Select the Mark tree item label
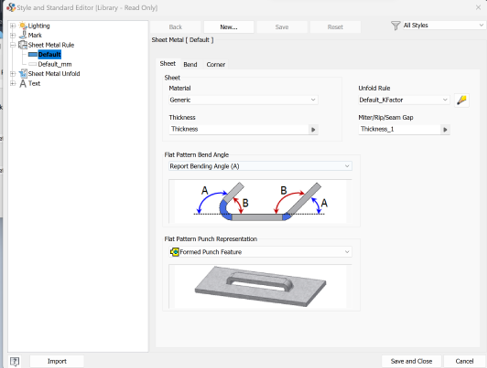This screenshot has height=368, width=487. click(x=35, y=35)
